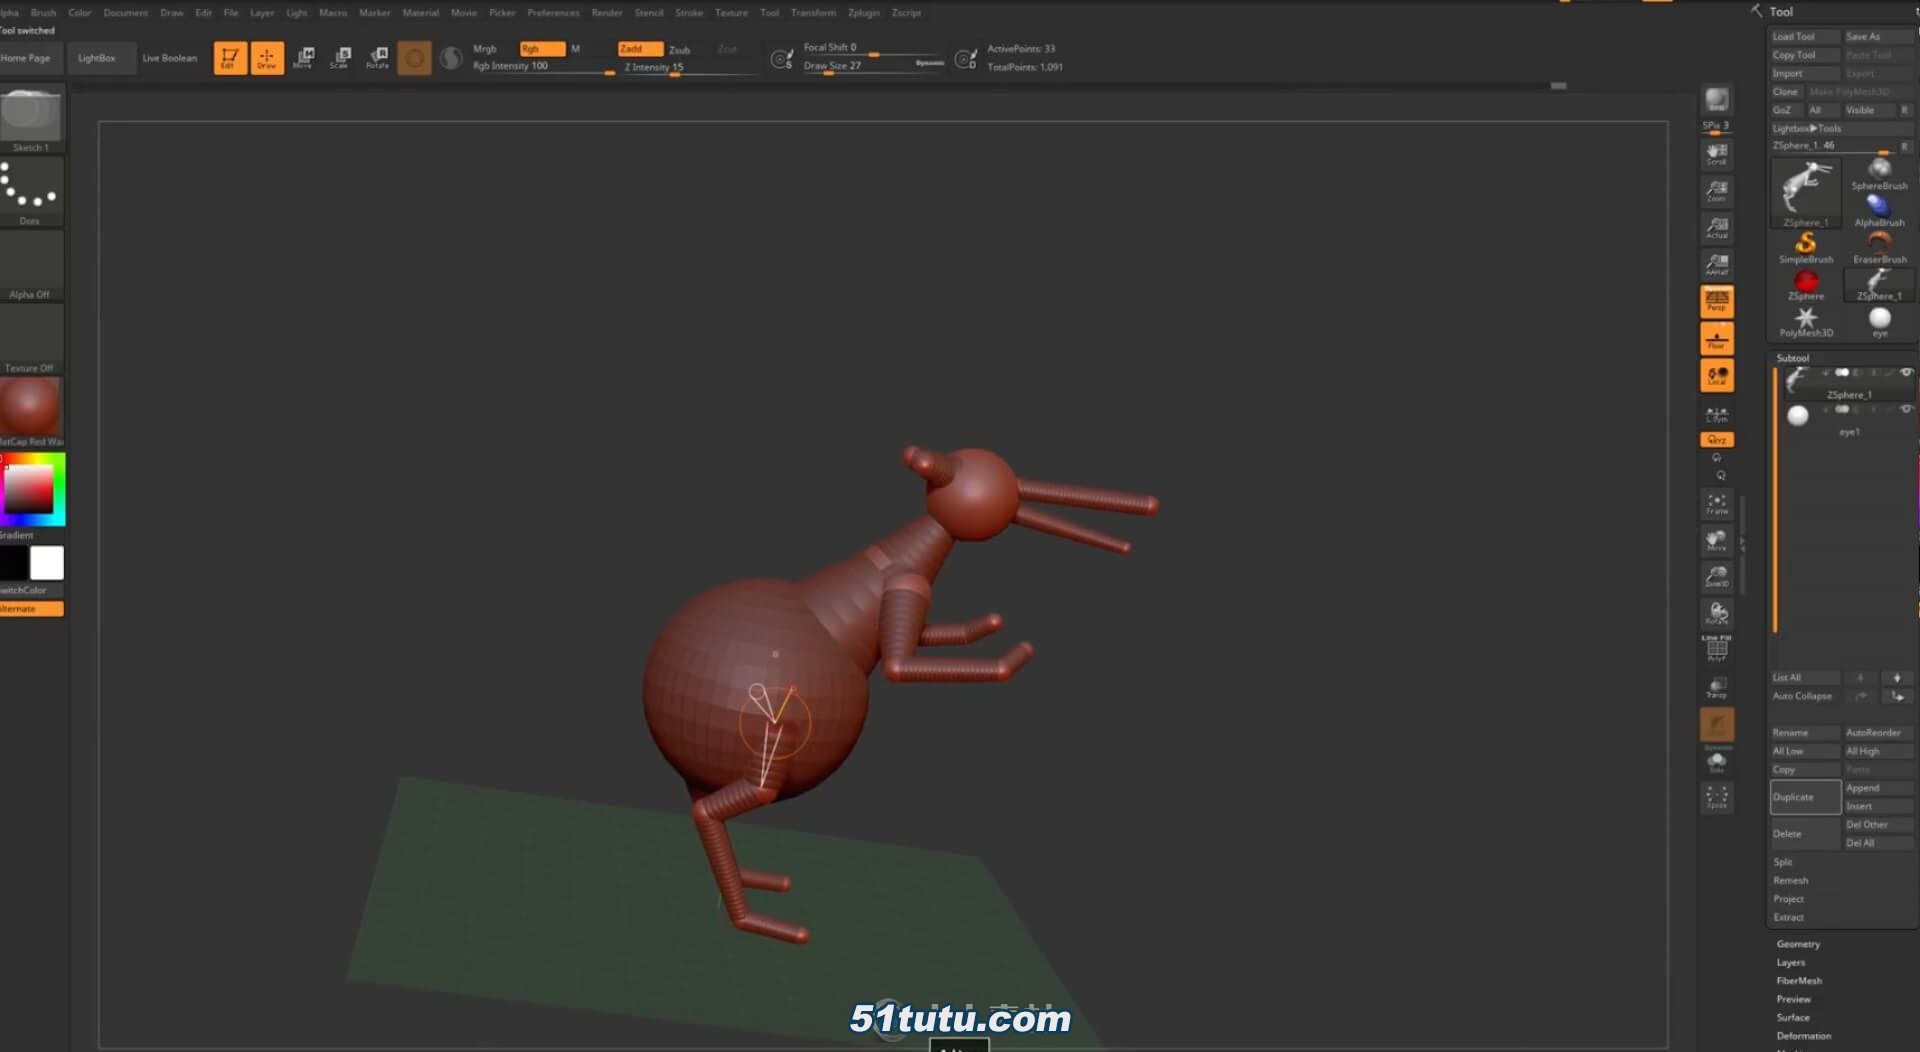Toggle L.Sym button
Screen dimensions: 1920x1052
click(1717, 414)
